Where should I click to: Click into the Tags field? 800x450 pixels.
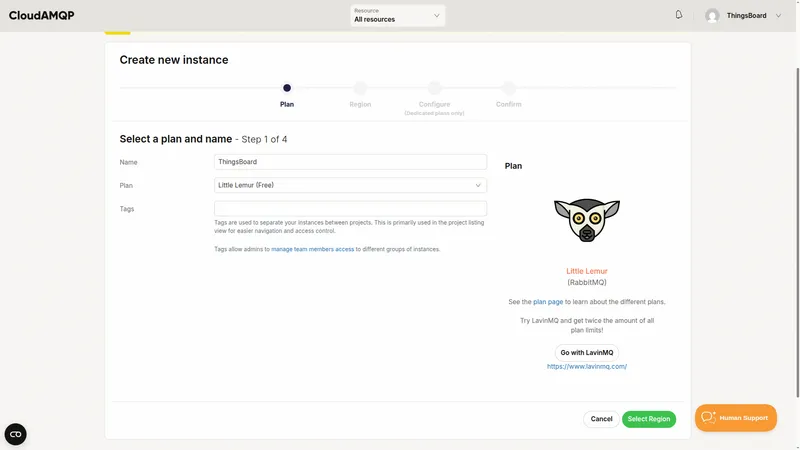click(350, 208)
